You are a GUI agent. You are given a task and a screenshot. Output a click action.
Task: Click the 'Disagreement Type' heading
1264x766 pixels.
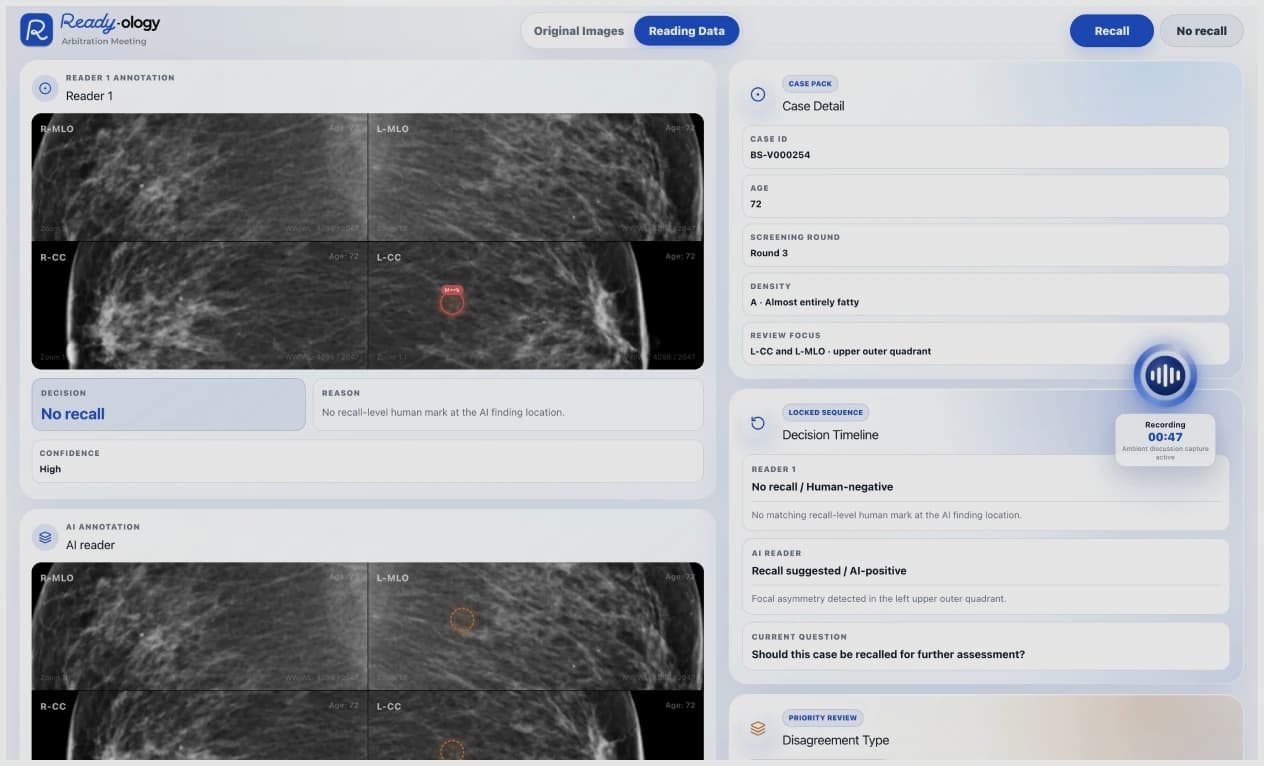click(835, 741)
